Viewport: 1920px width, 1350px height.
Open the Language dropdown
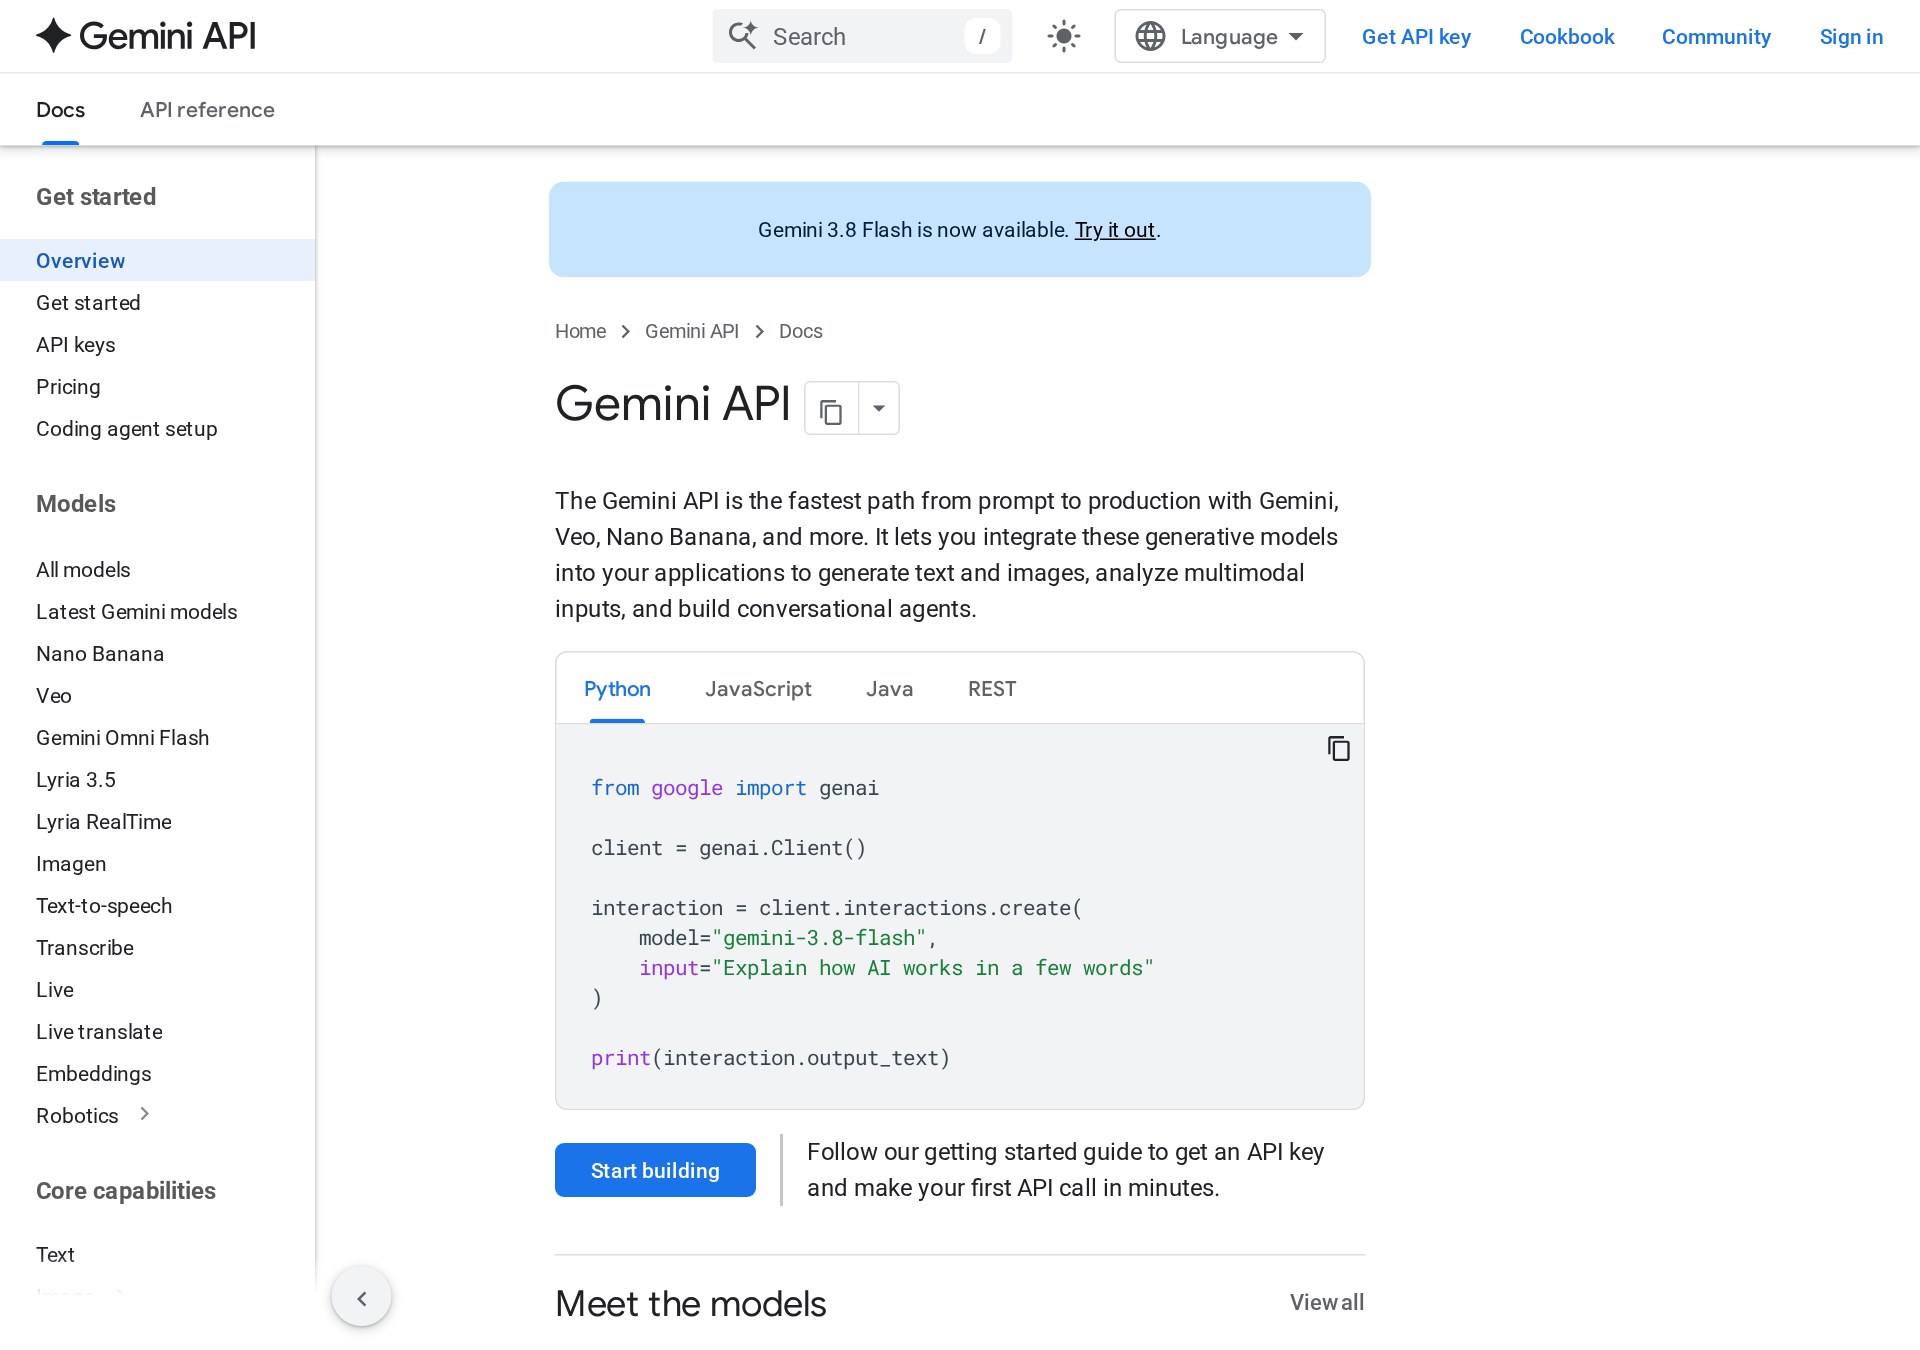[1219, 36]
